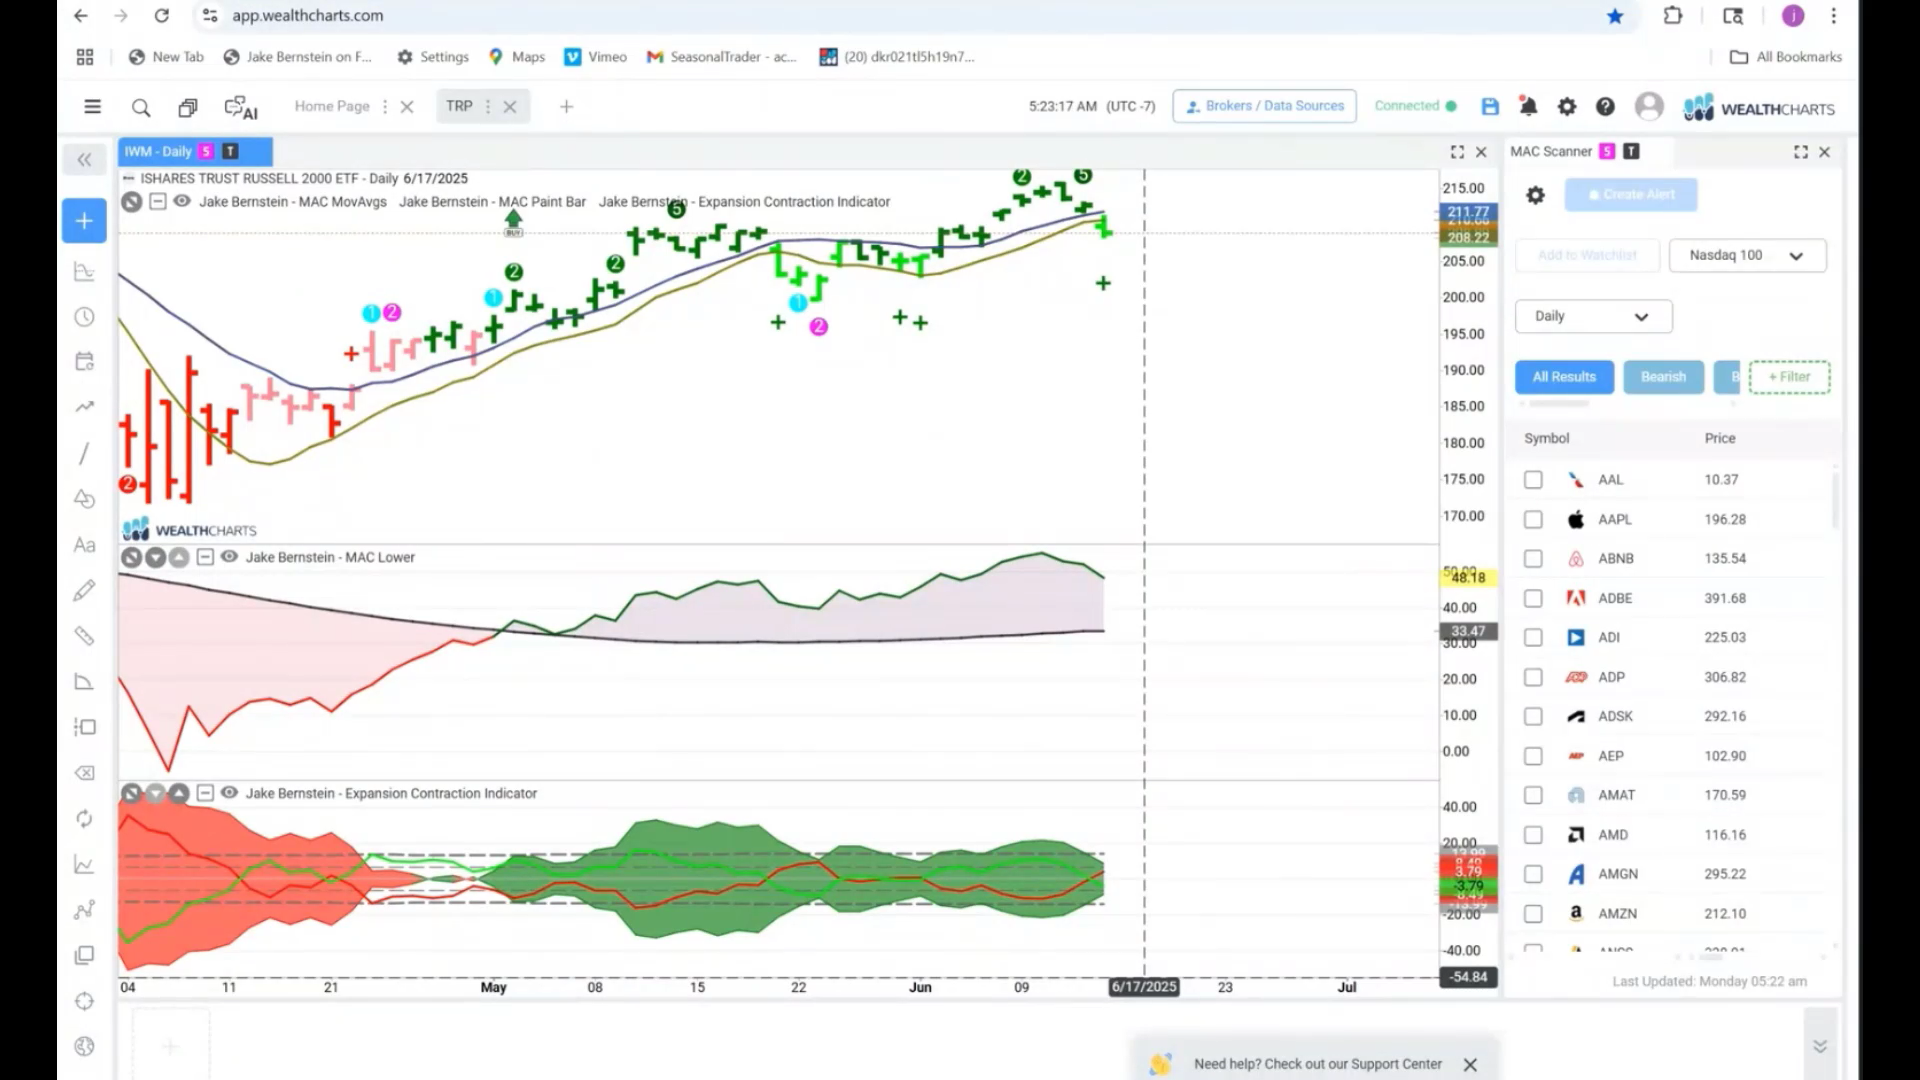Open the hamburger main menu
This screenshot has height=1080, width=1920.
point(92,106)
